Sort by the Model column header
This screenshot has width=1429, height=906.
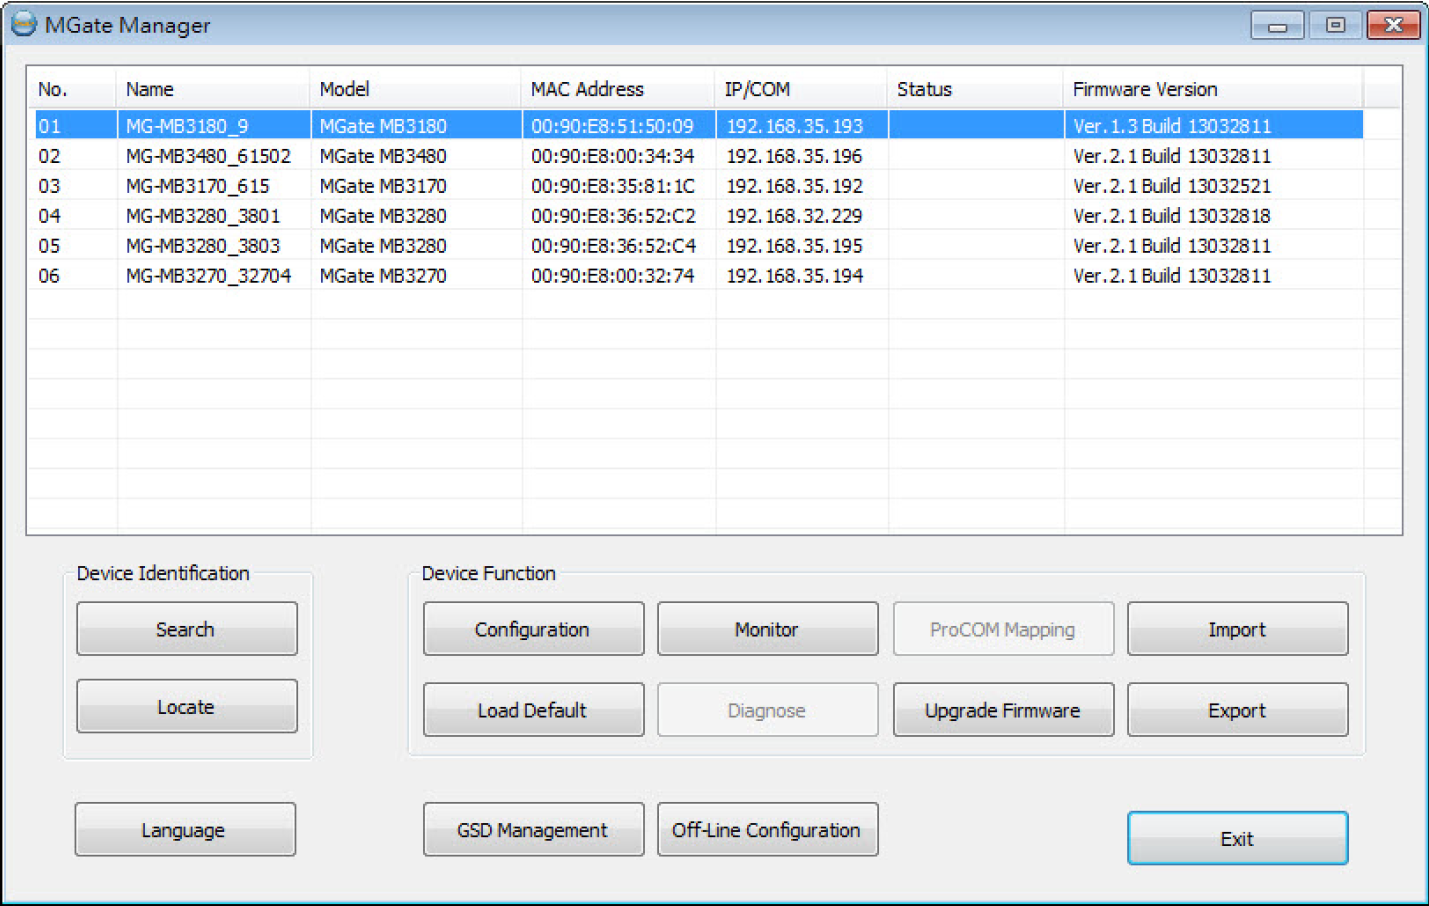415,89
